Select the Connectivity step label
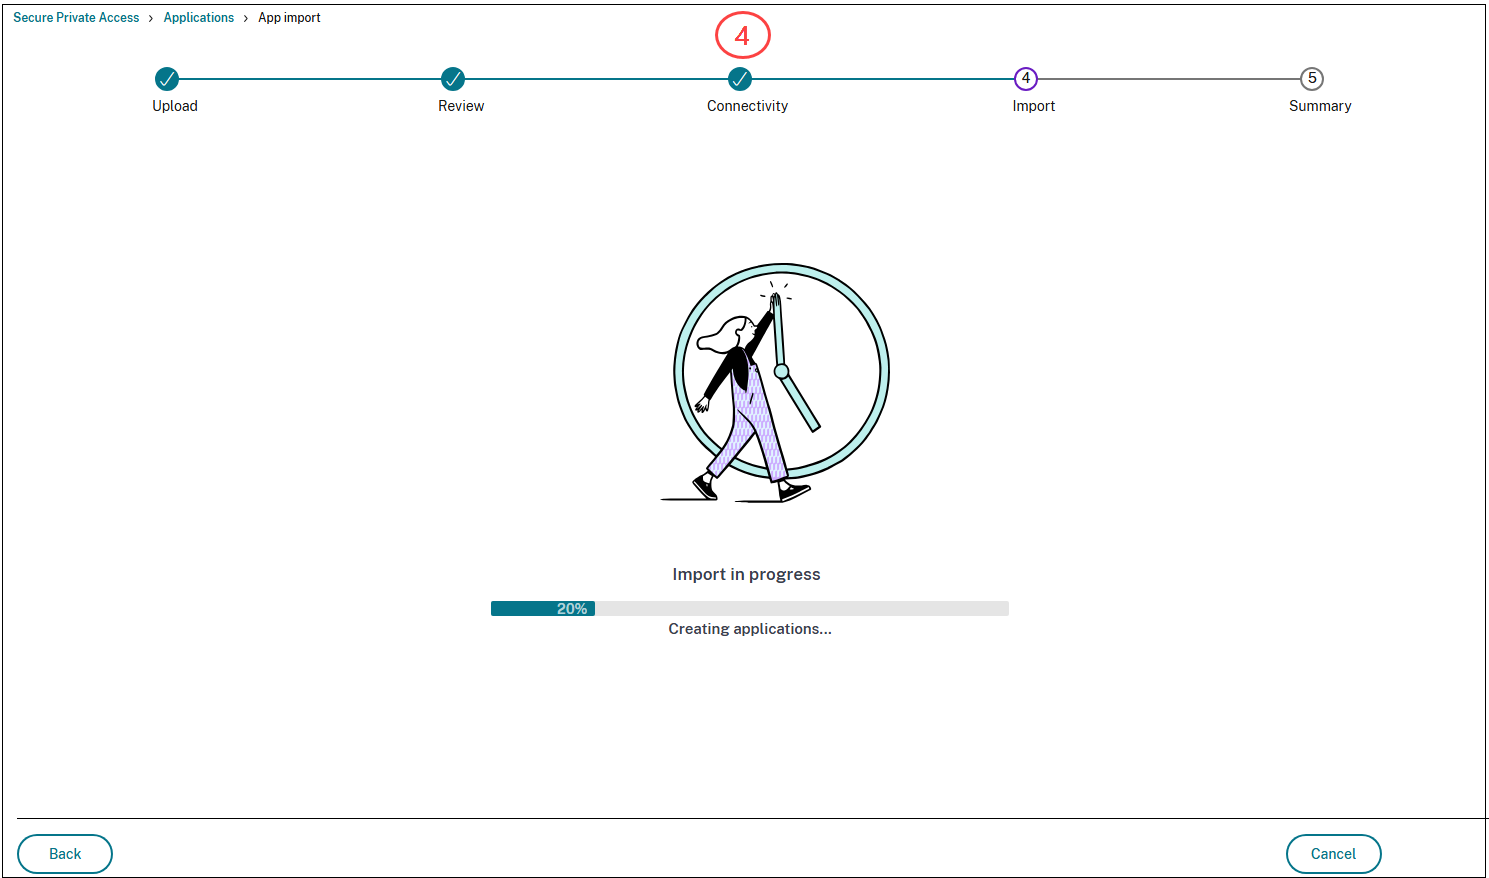The image size is (1489, 878). click(747, 105)
